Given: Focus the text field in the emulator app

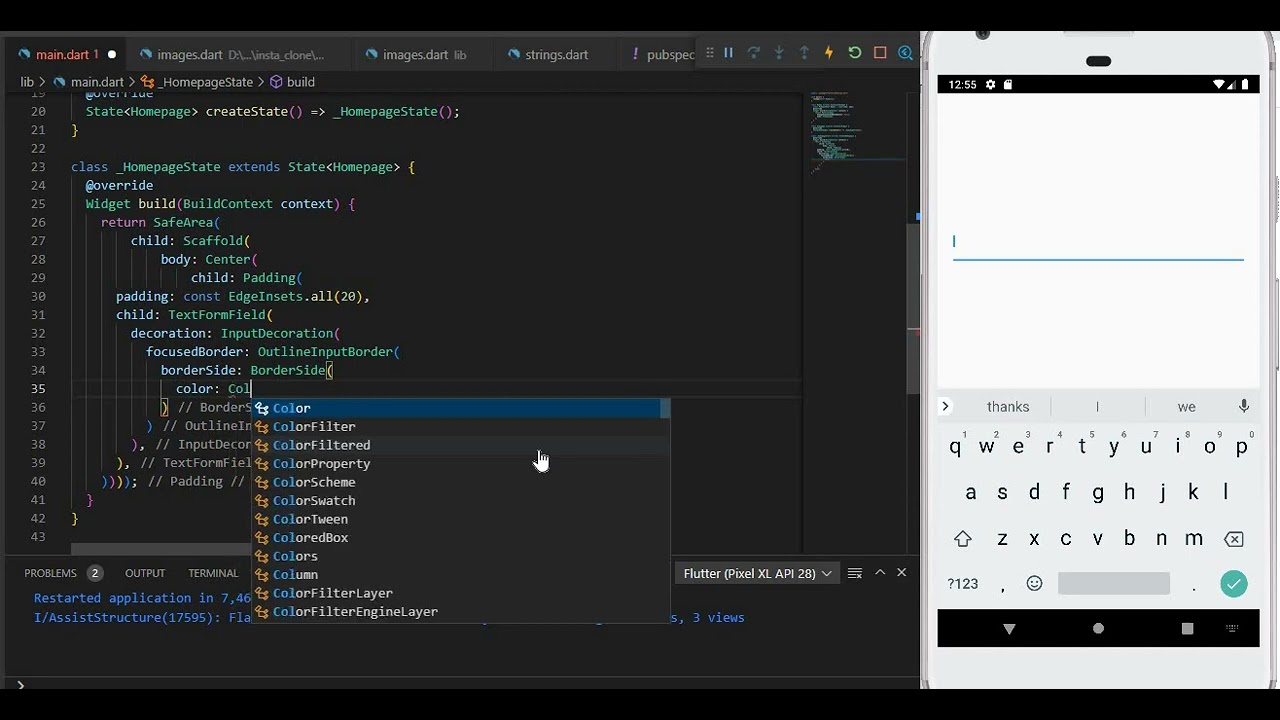Looking at the screenshot, I should point(1098,242).
